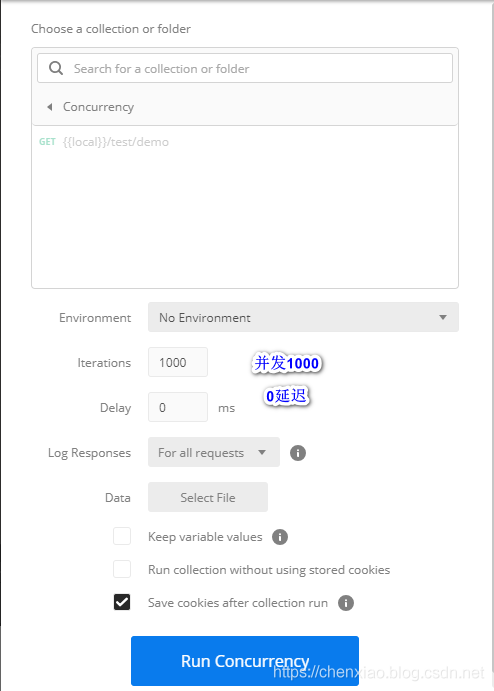
Task: Click the GET method badge
Action: (47, 142)
